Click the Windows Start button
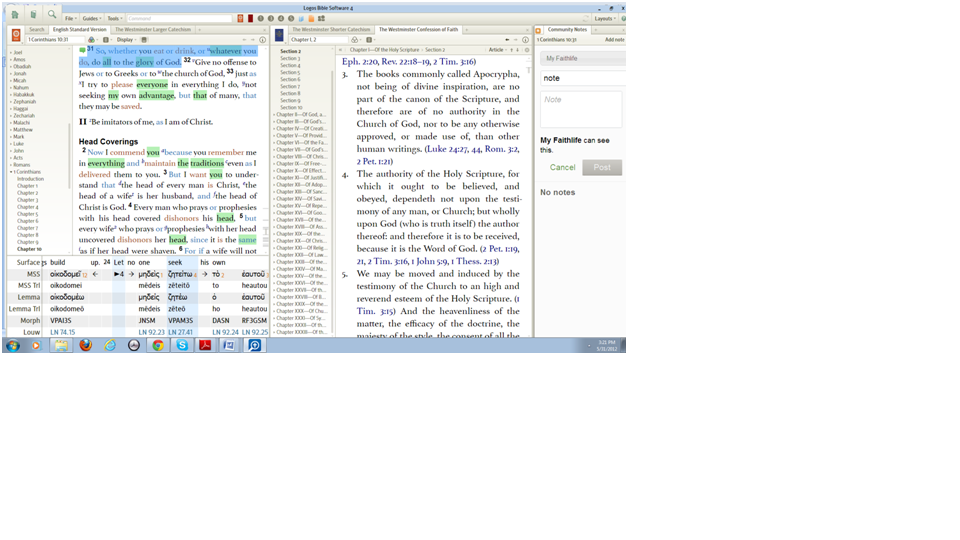The image size is (960, 540). [x=13, y=345]
